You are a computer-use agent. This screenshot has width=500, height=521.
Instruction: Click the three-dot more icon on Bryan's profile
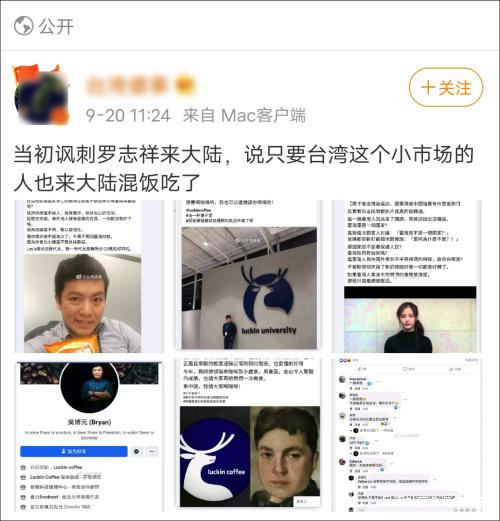[152, 451]
